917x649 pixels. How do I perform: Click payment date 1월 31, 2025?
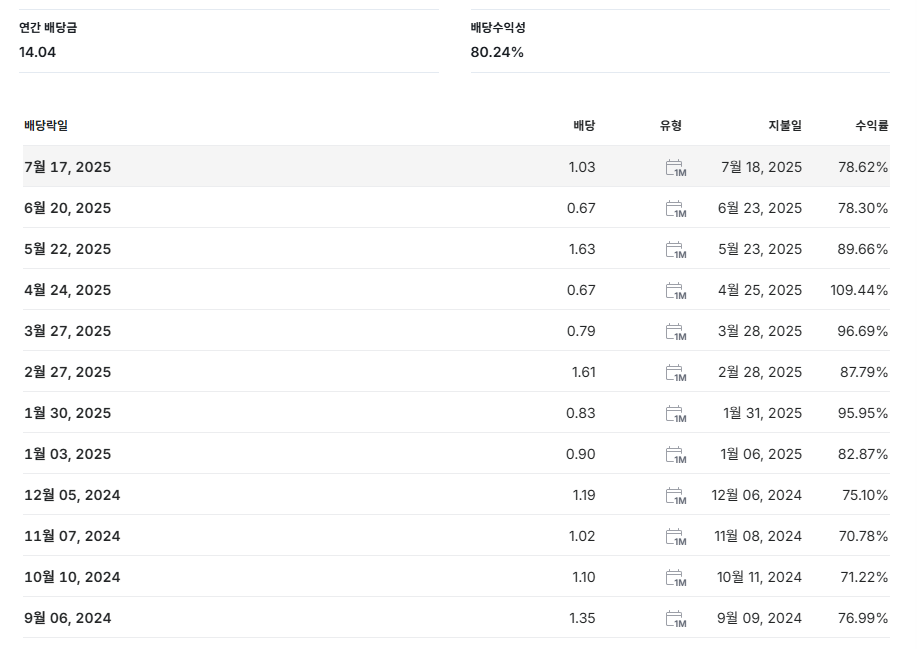click(762, 412)
